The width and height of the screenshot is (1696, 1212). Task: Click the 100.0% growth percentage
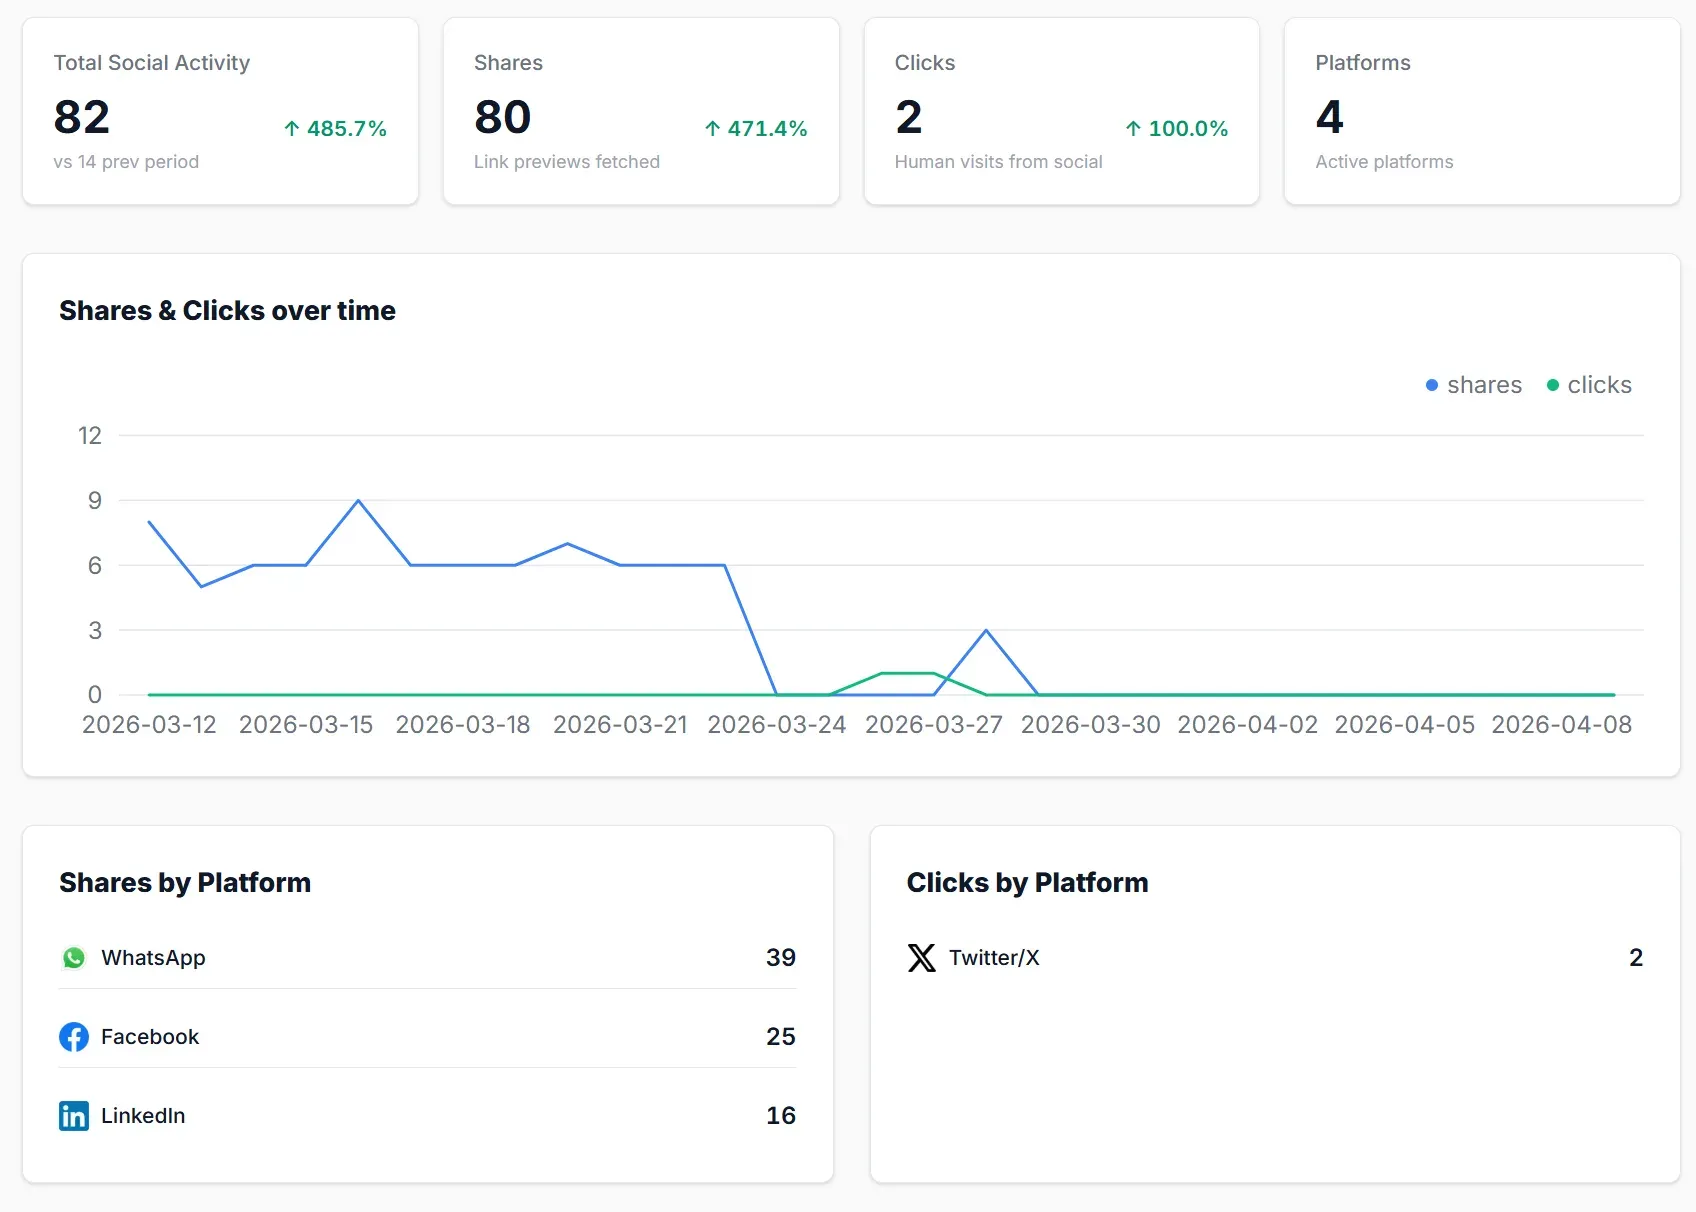tap(1189, 129)
